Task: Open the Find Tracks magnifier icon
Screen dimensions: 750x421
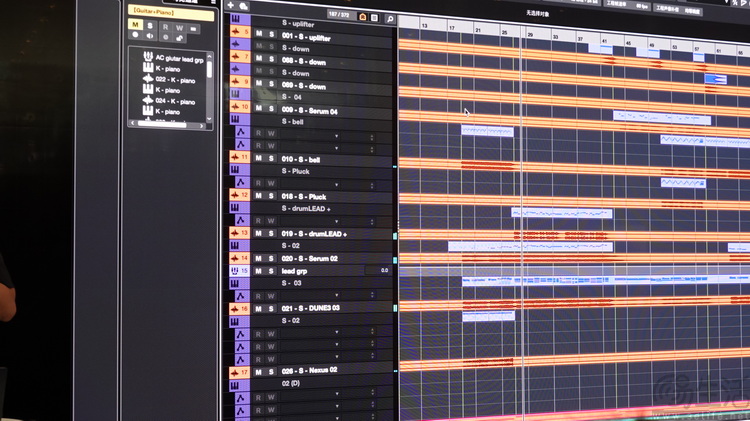Action: [x=390, y=19]
